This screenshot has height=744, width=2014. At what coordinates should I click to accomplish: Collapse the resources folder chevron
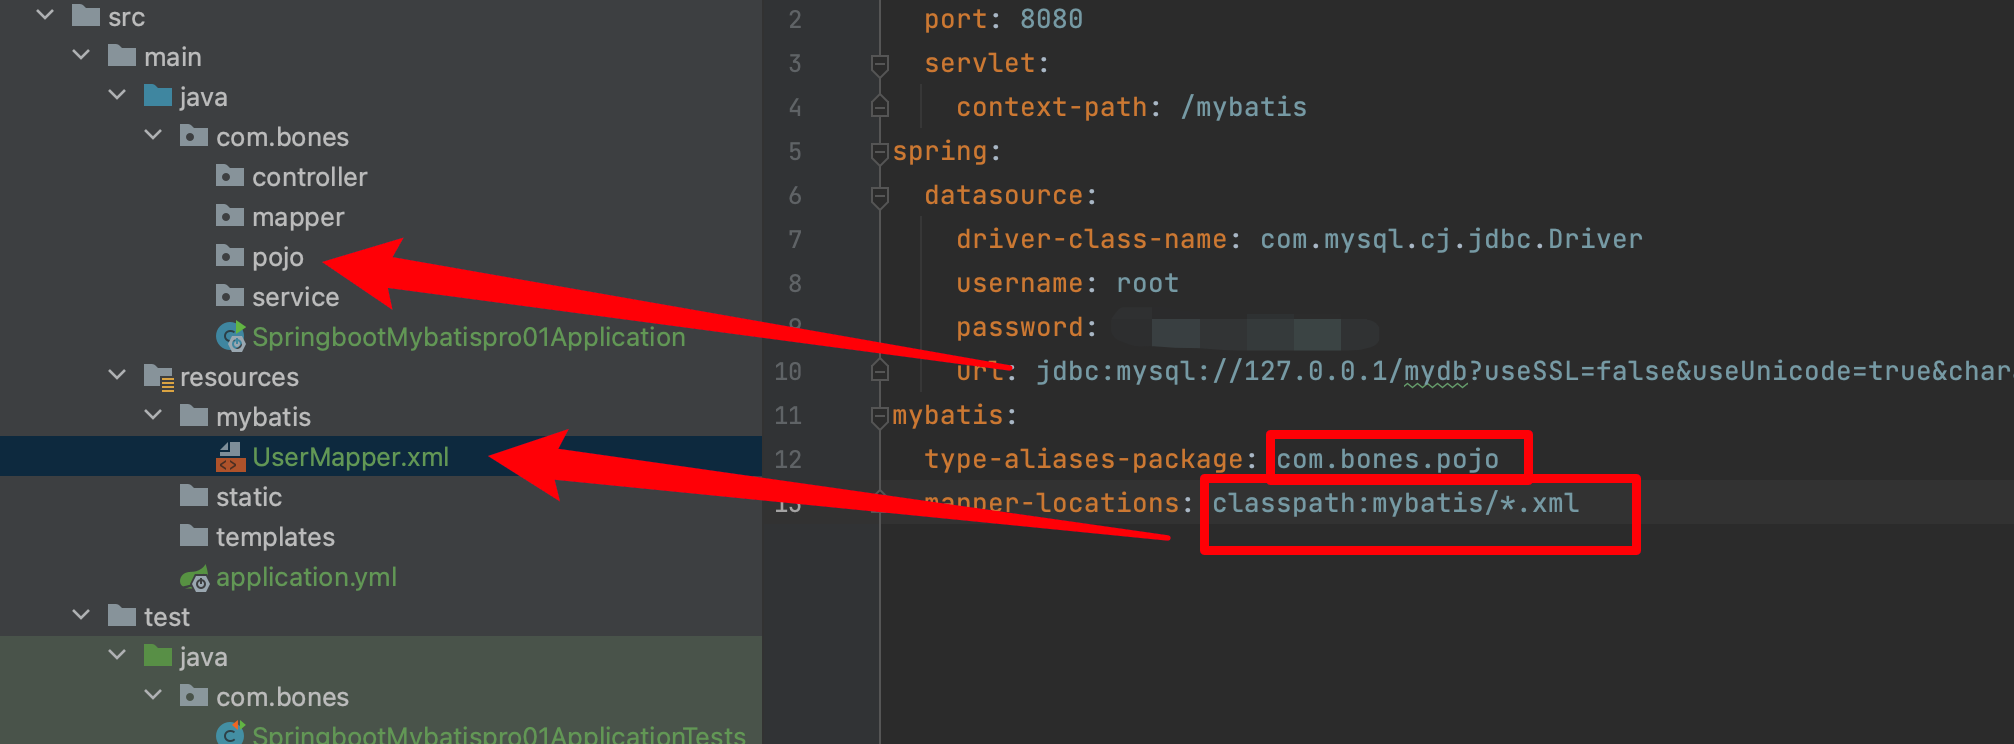118,376
